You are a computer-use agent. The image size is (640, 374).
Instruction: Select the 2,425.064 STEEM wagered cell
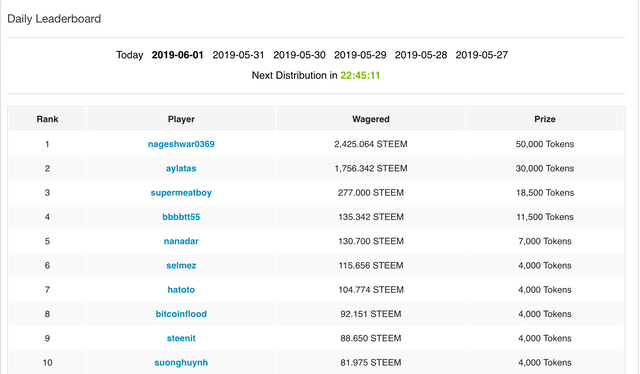[x=371, y=144]
